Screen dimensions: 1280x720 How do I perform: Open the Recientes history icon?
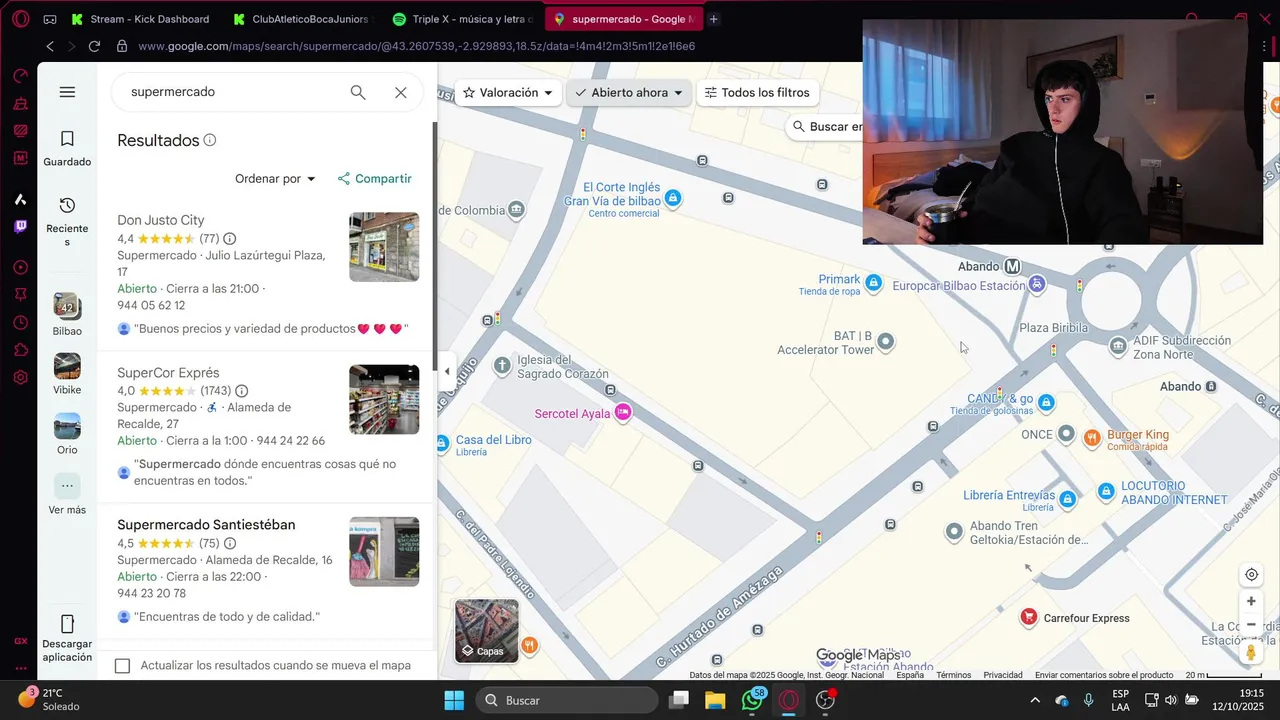(x=67, y=205)
